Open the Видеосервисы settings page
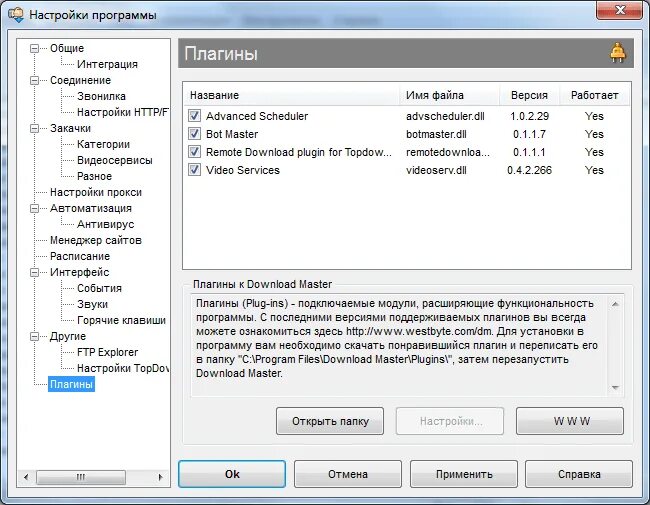Screen dimensions: 650x505 [115, 160]
